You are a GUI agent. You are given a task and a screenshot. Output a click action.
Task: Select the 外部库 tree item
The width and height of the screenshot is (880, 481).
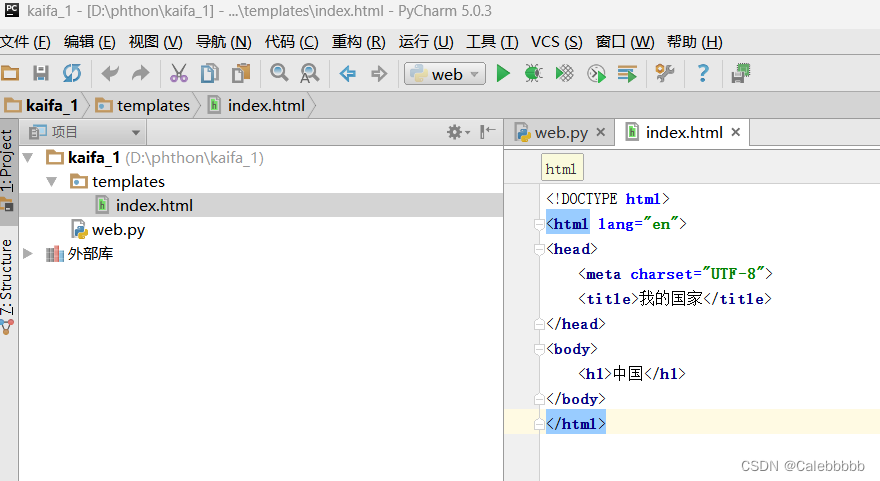[80, 254]
